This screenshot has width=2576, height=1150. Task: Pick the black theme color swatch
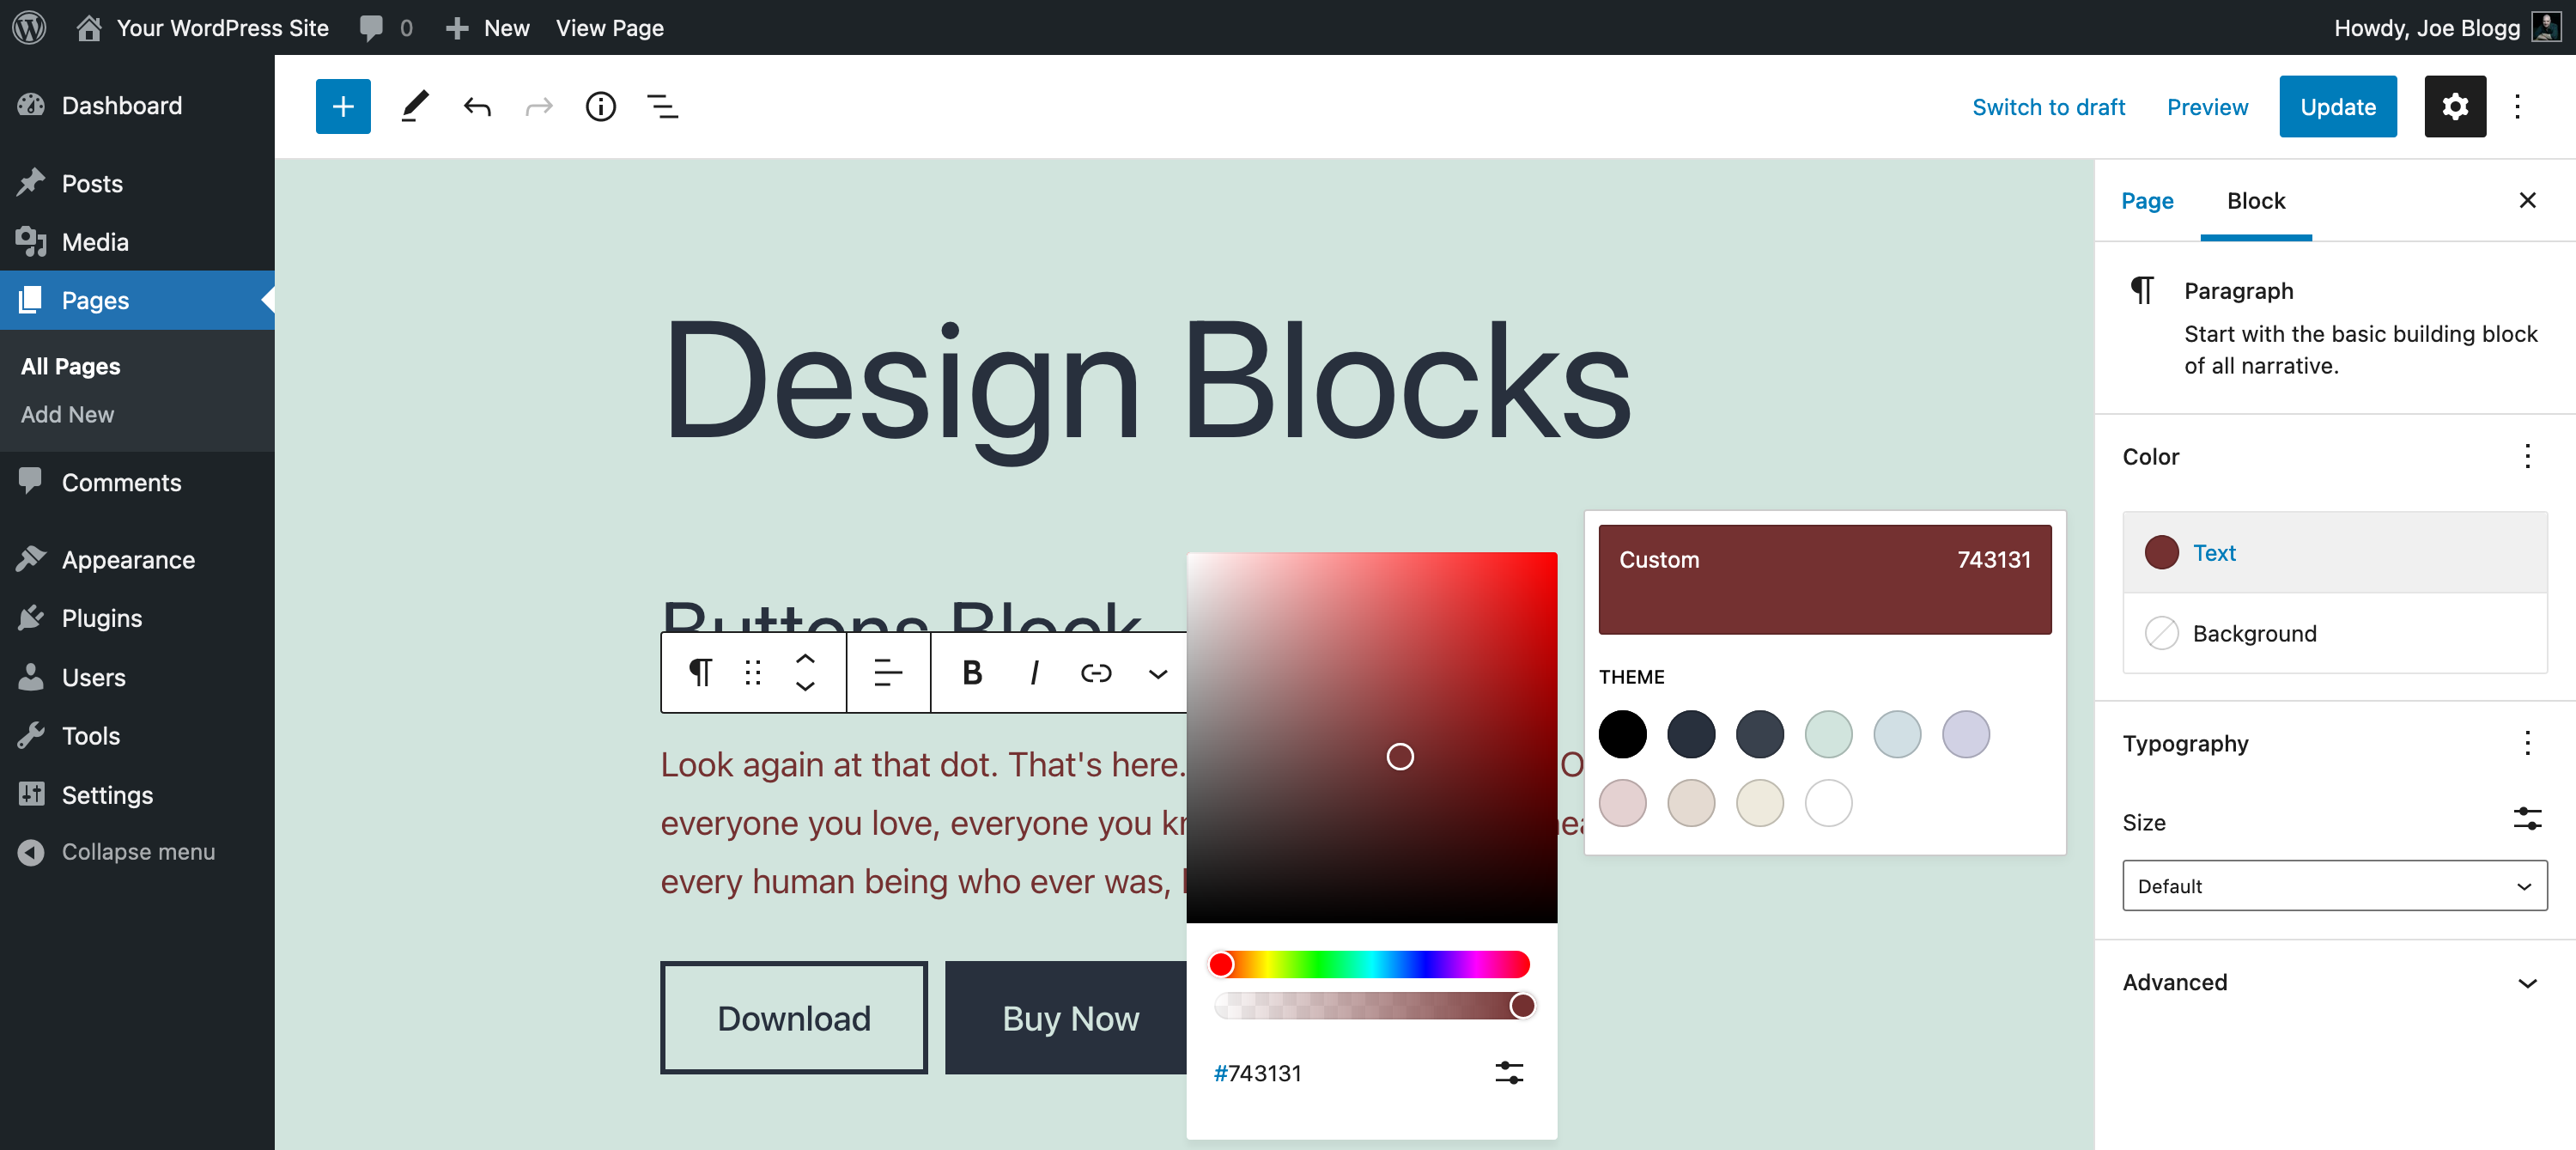pos(1621,734)
